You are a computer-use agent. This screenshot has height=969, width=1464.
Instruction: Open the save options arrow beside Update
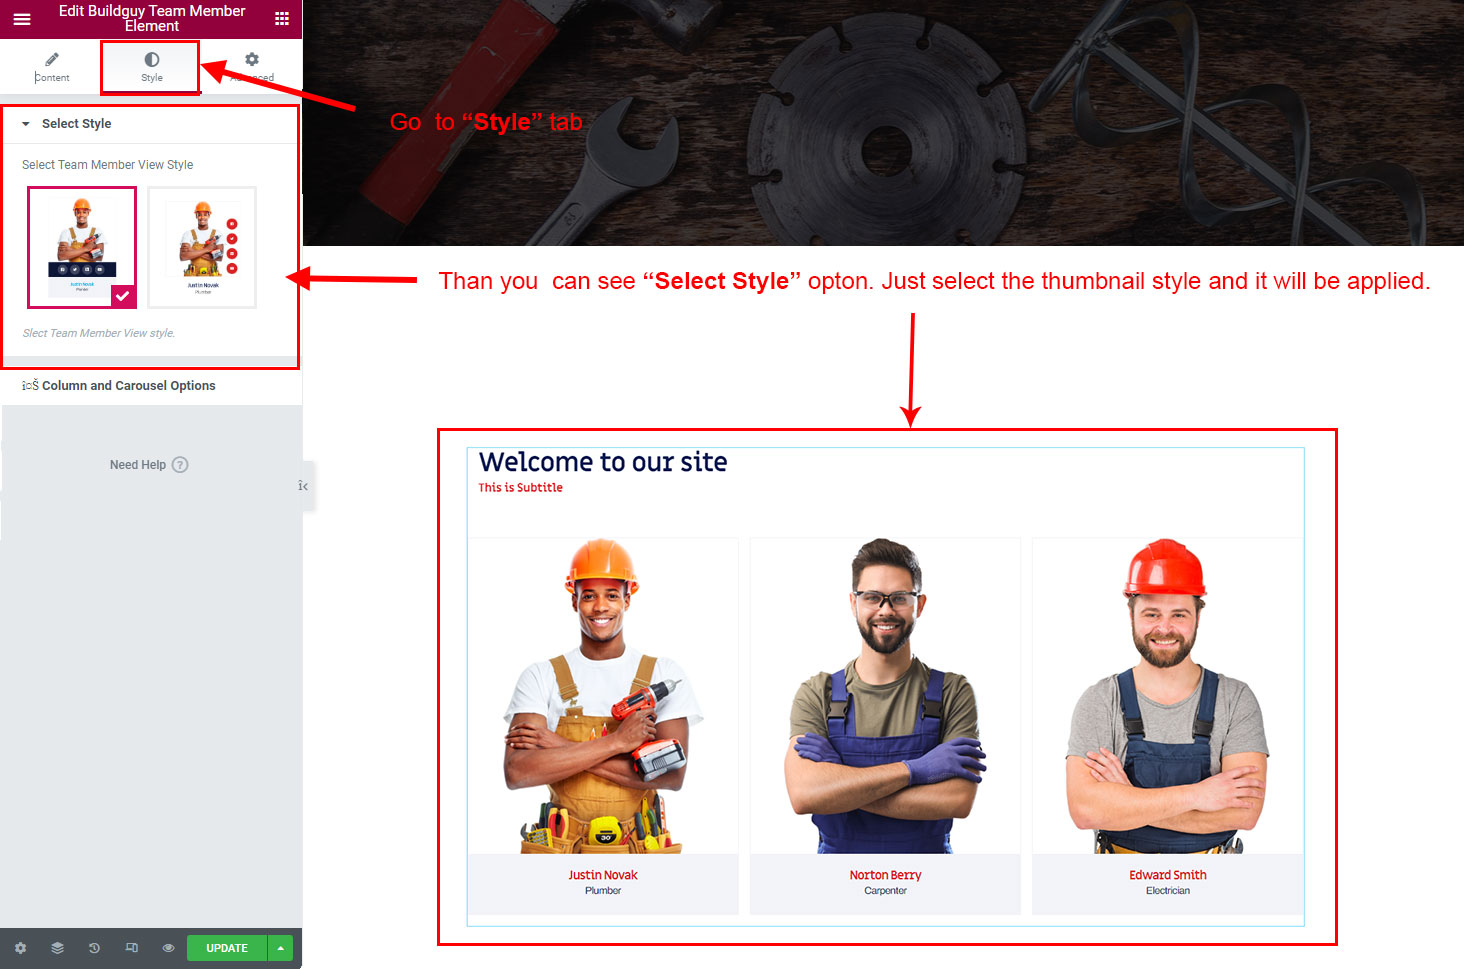click(x=281, y=948)
